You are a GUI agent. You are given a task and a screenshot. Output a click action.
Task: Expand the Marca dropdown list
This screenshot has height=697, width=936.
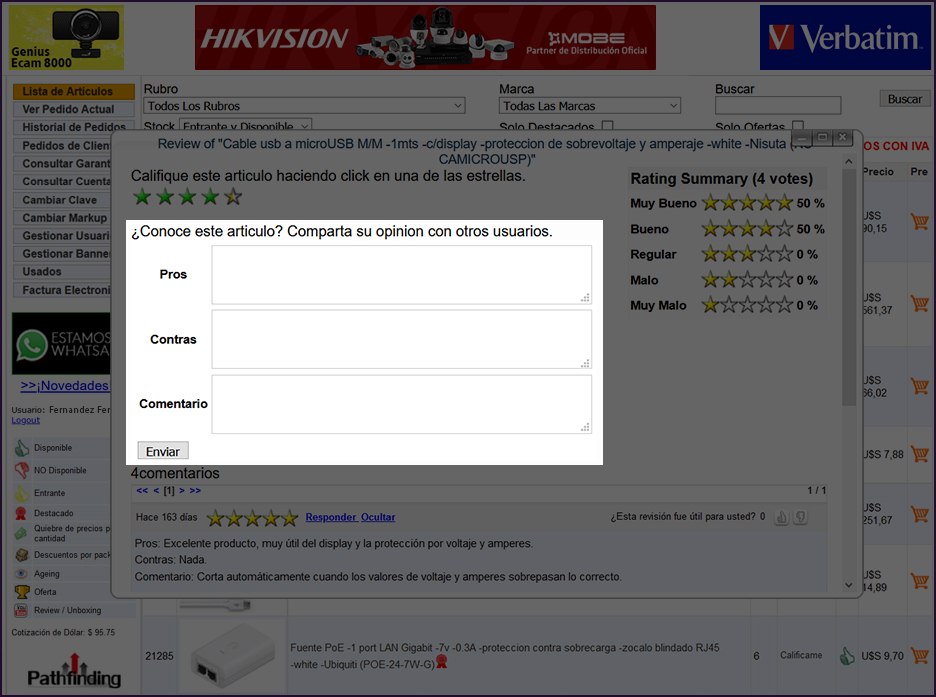590,106
